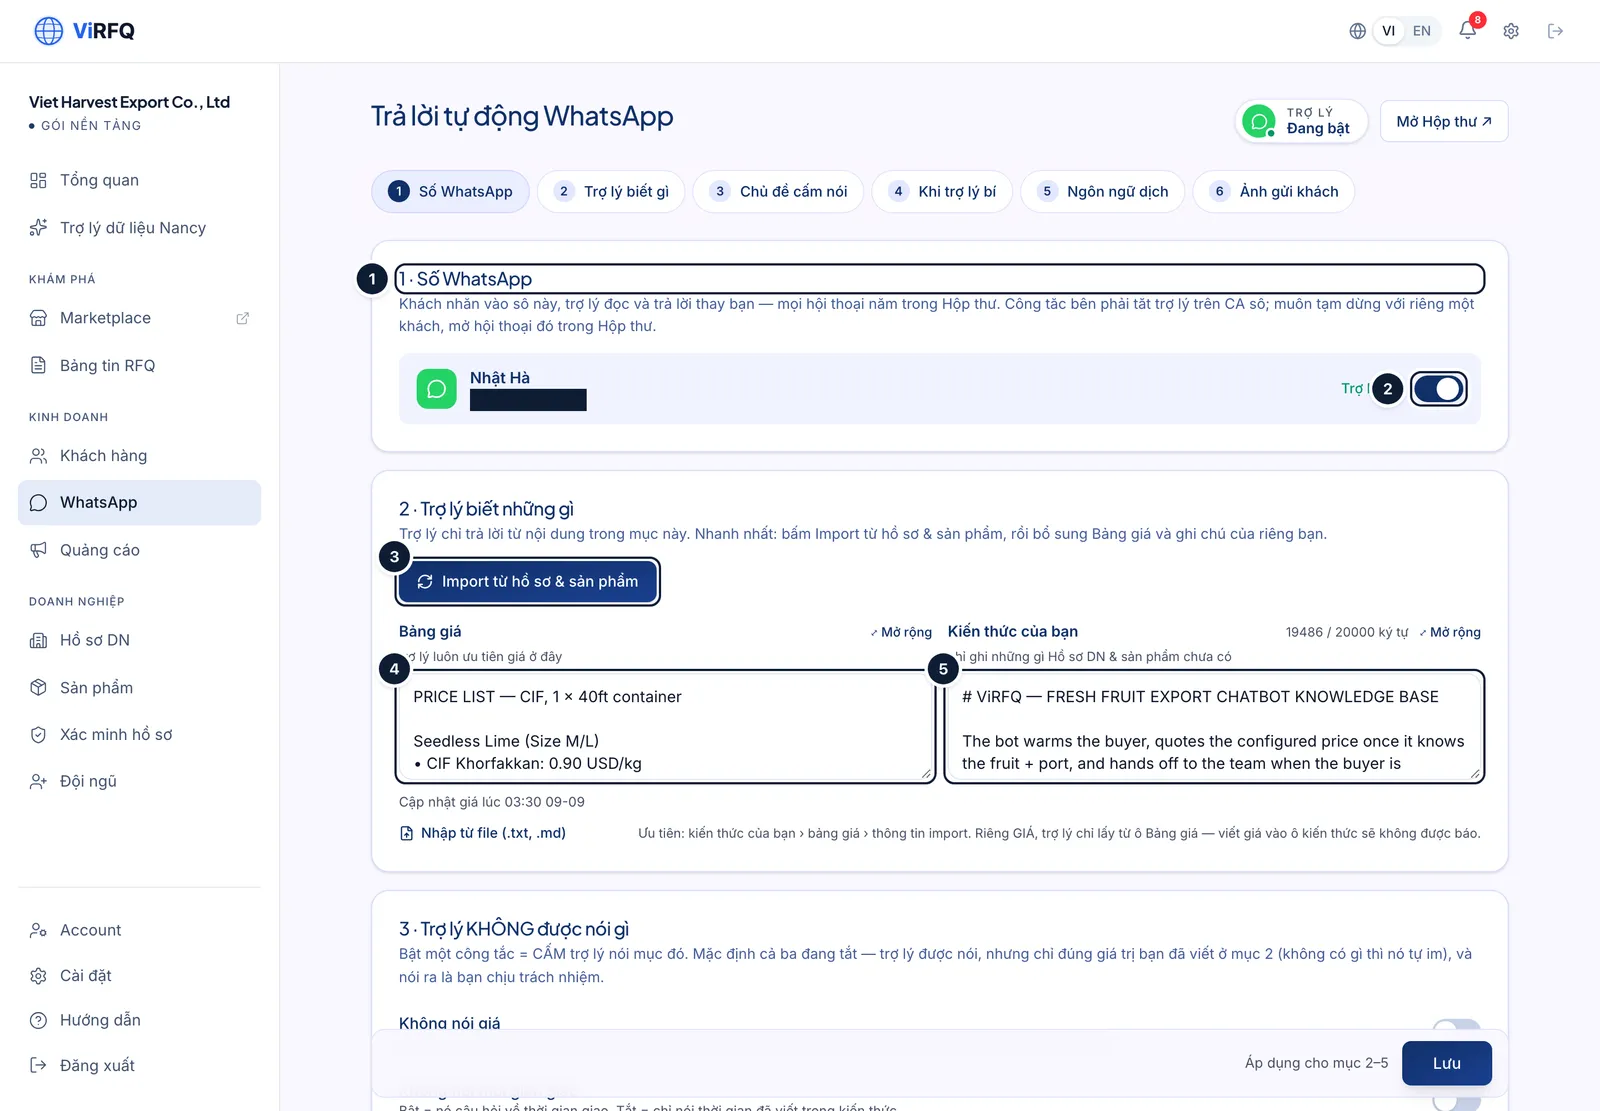Click the Đội ngũ add-user icon
The image size is (1600, 1111).
click(38, 781)
